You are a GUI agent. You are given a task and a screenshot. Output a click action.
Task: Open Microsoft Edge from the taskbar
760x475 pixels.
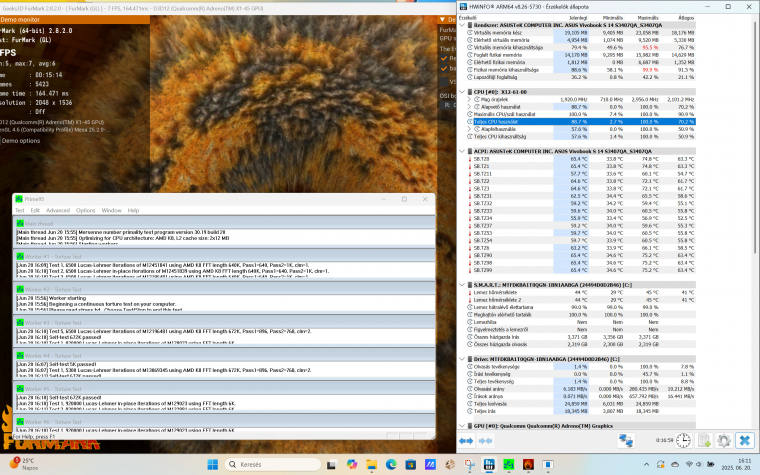391,464
